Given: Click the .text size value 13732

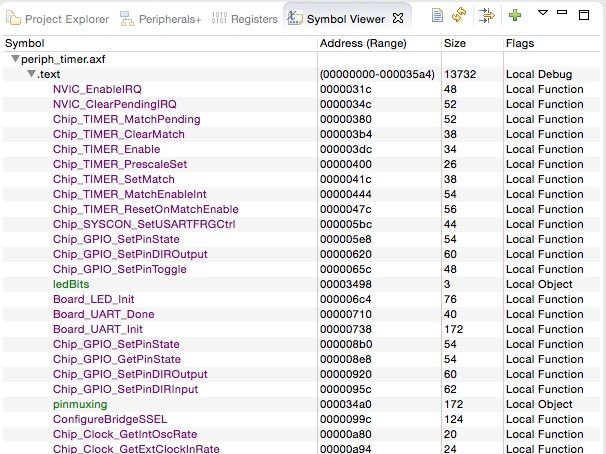Looking at the screenshot, I should (x=460, y=74).
